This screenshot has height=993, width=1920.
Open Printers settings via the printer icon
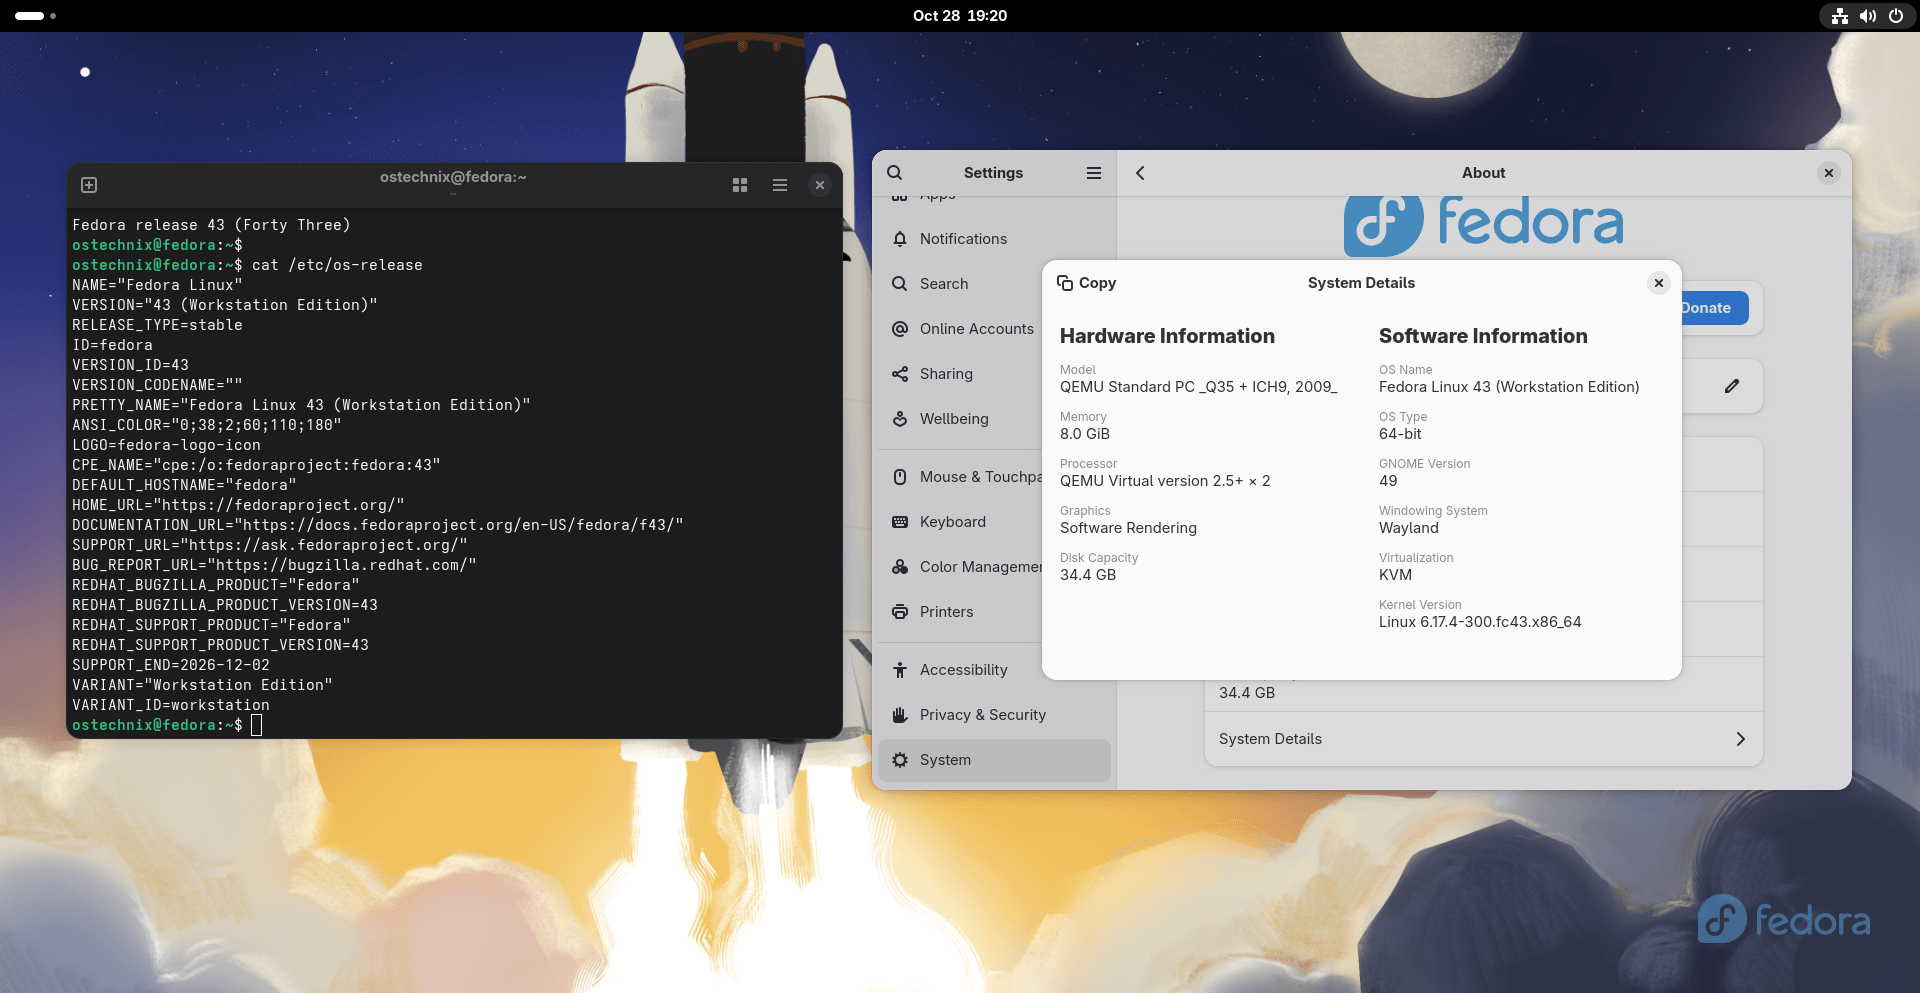tap(901, 611)
